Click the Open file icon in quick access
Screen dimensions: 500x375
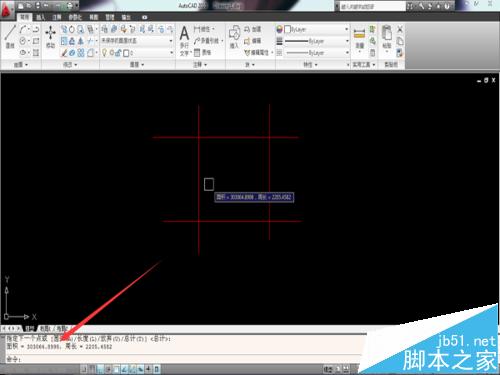(x=29, y=5)
